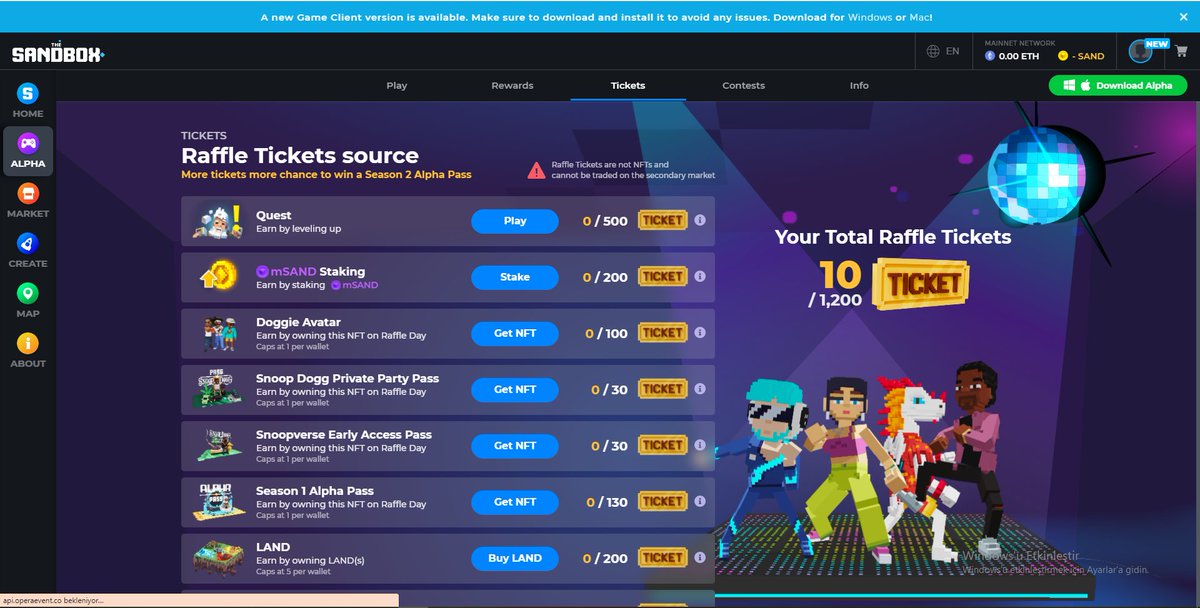Screen dimensions: 1200x608
Task: Open the Create sidebar icon
Action: [x=28, y=251]
